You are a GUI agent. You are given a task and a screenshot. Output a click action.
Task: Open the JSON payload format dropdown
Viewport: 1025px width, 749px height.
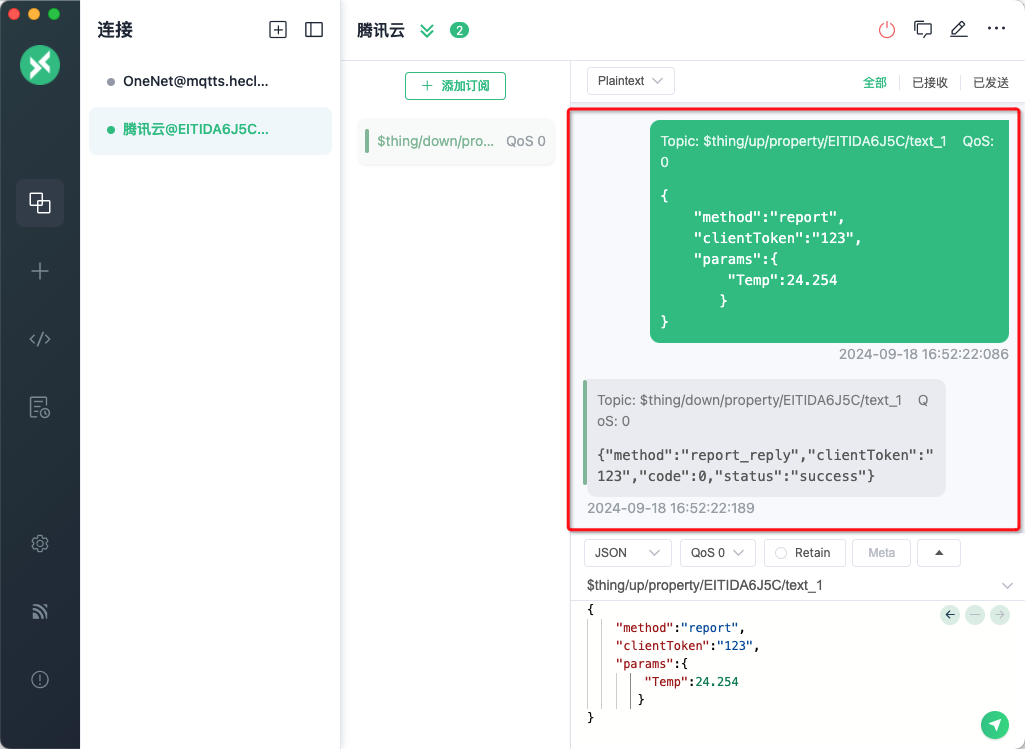[x=627, y=553]
